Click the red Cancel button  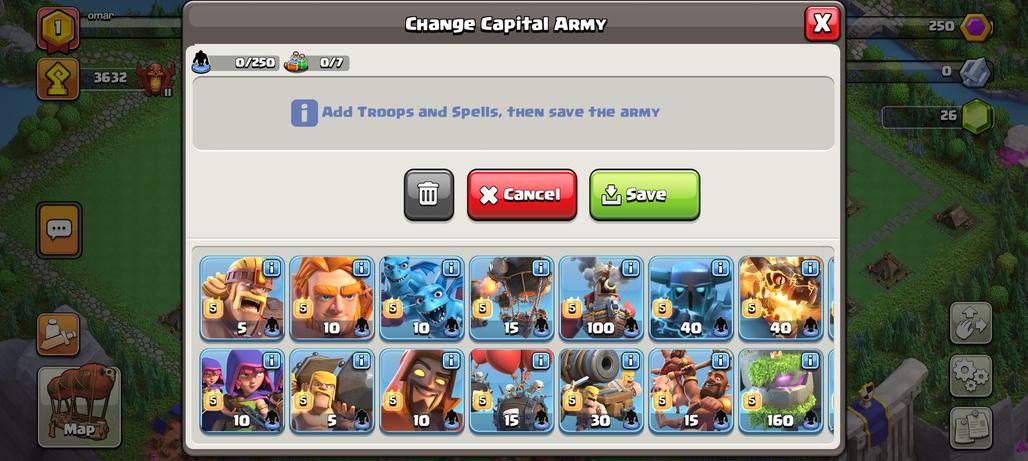522,195
